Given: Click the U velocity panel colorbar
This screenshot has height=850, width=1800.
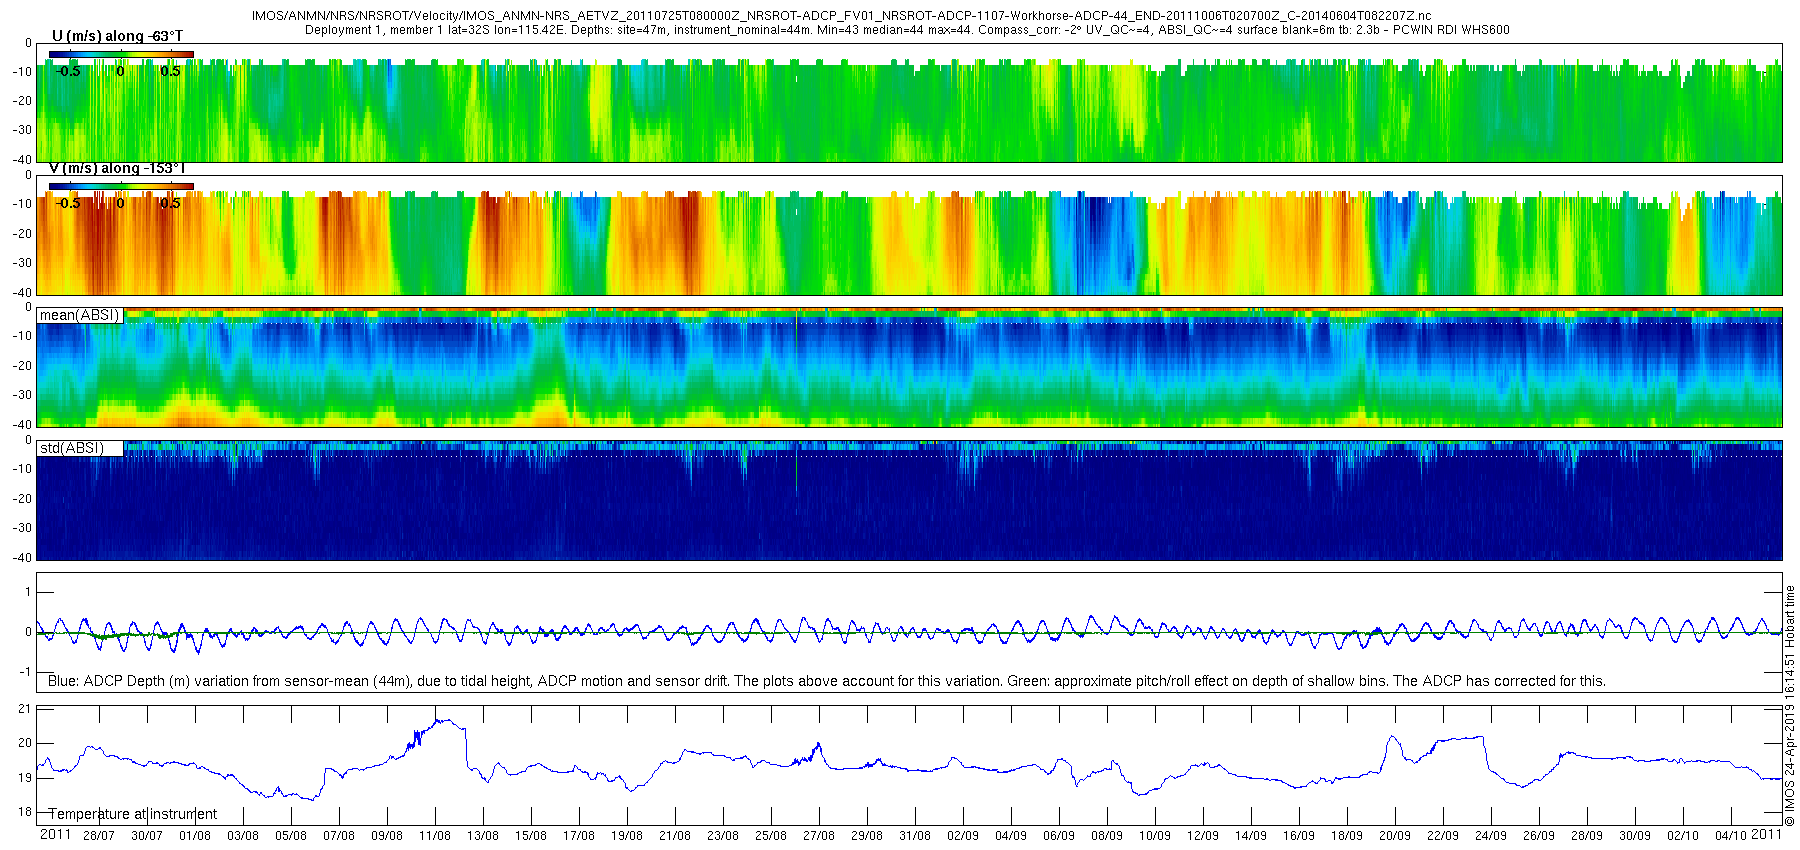Looking at the screenshot, I should [121, 54].
